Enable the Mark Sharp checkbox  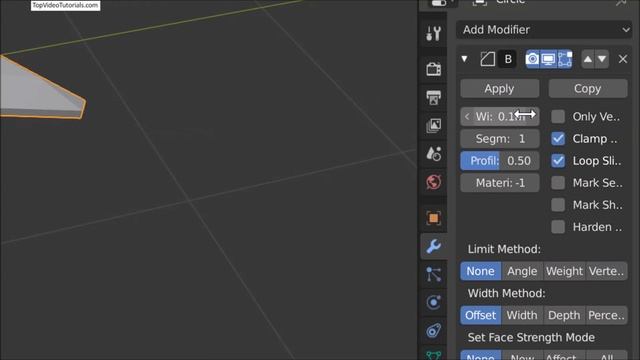coord(558,205)
